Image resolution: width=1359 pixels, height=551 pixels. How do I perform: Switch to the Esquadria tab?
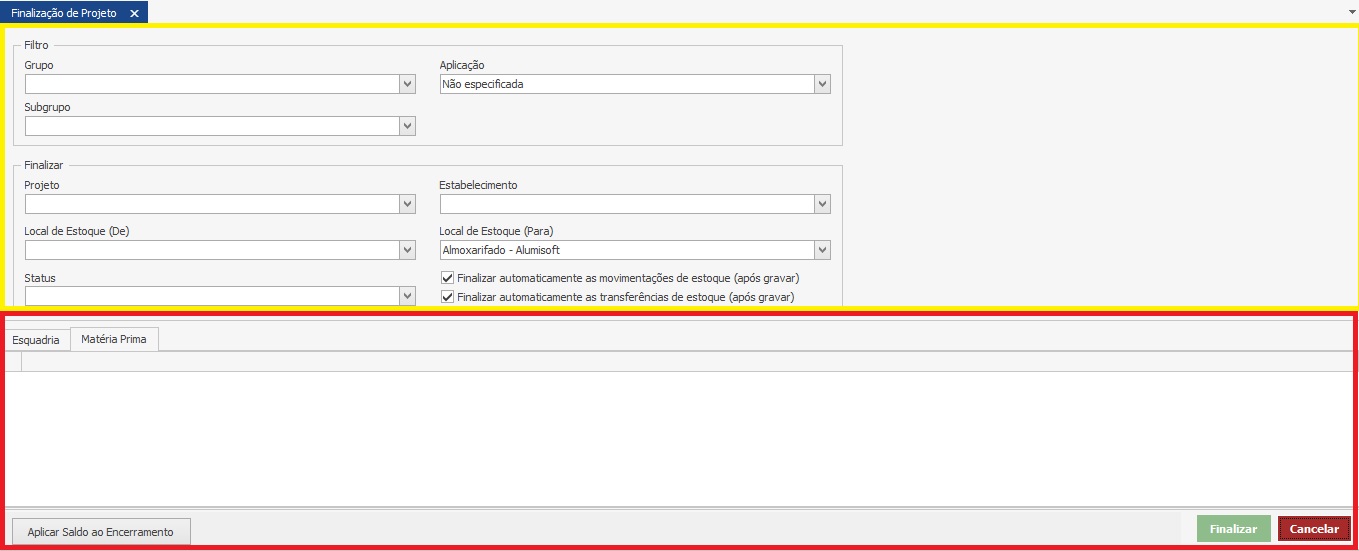pyautogui.click(x=36, y=340)
